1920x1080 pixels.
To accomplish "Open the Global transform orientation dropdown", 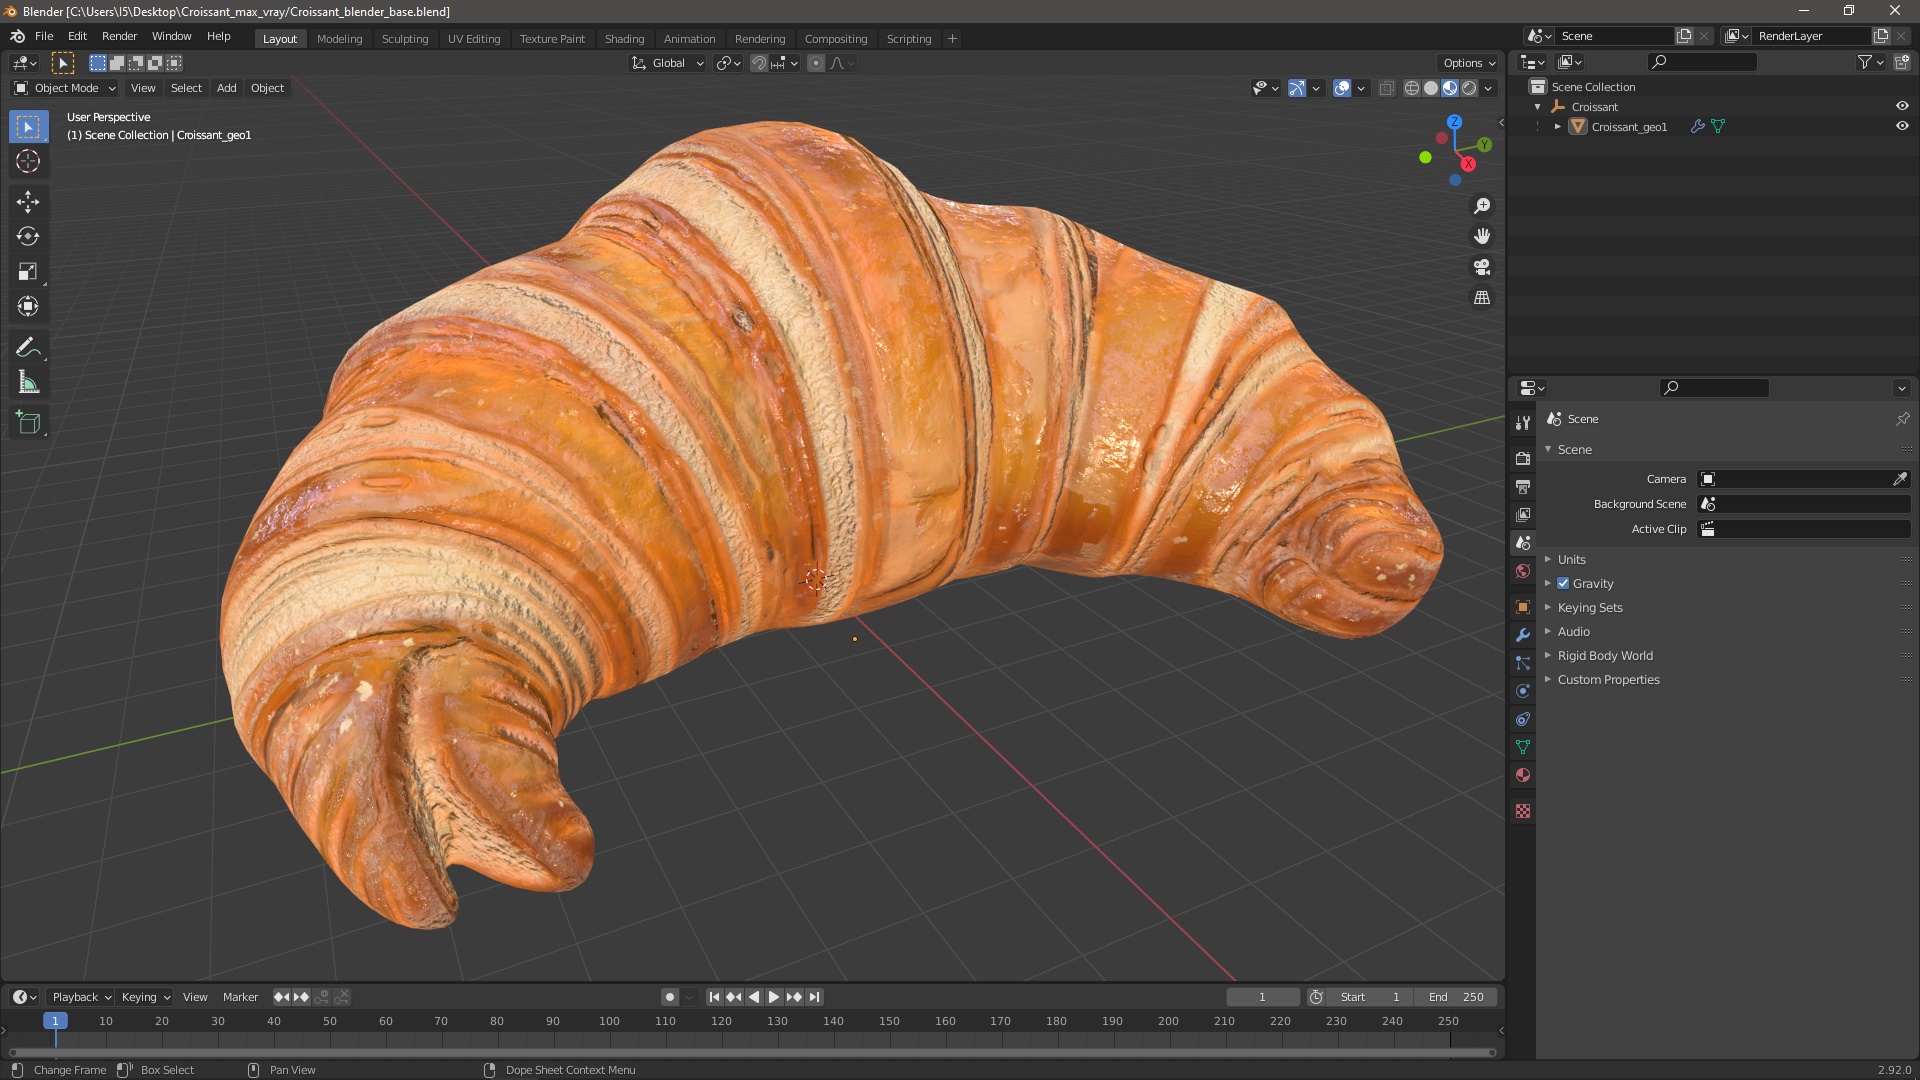I will [668, 63].
